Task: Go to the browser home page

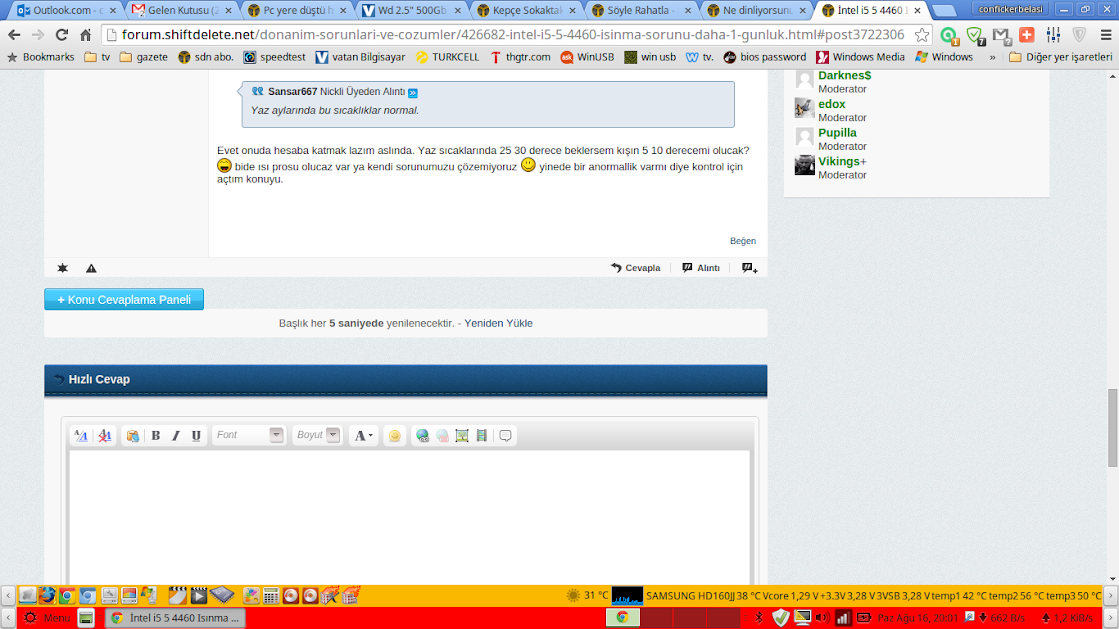Action: tap(86, 35)
